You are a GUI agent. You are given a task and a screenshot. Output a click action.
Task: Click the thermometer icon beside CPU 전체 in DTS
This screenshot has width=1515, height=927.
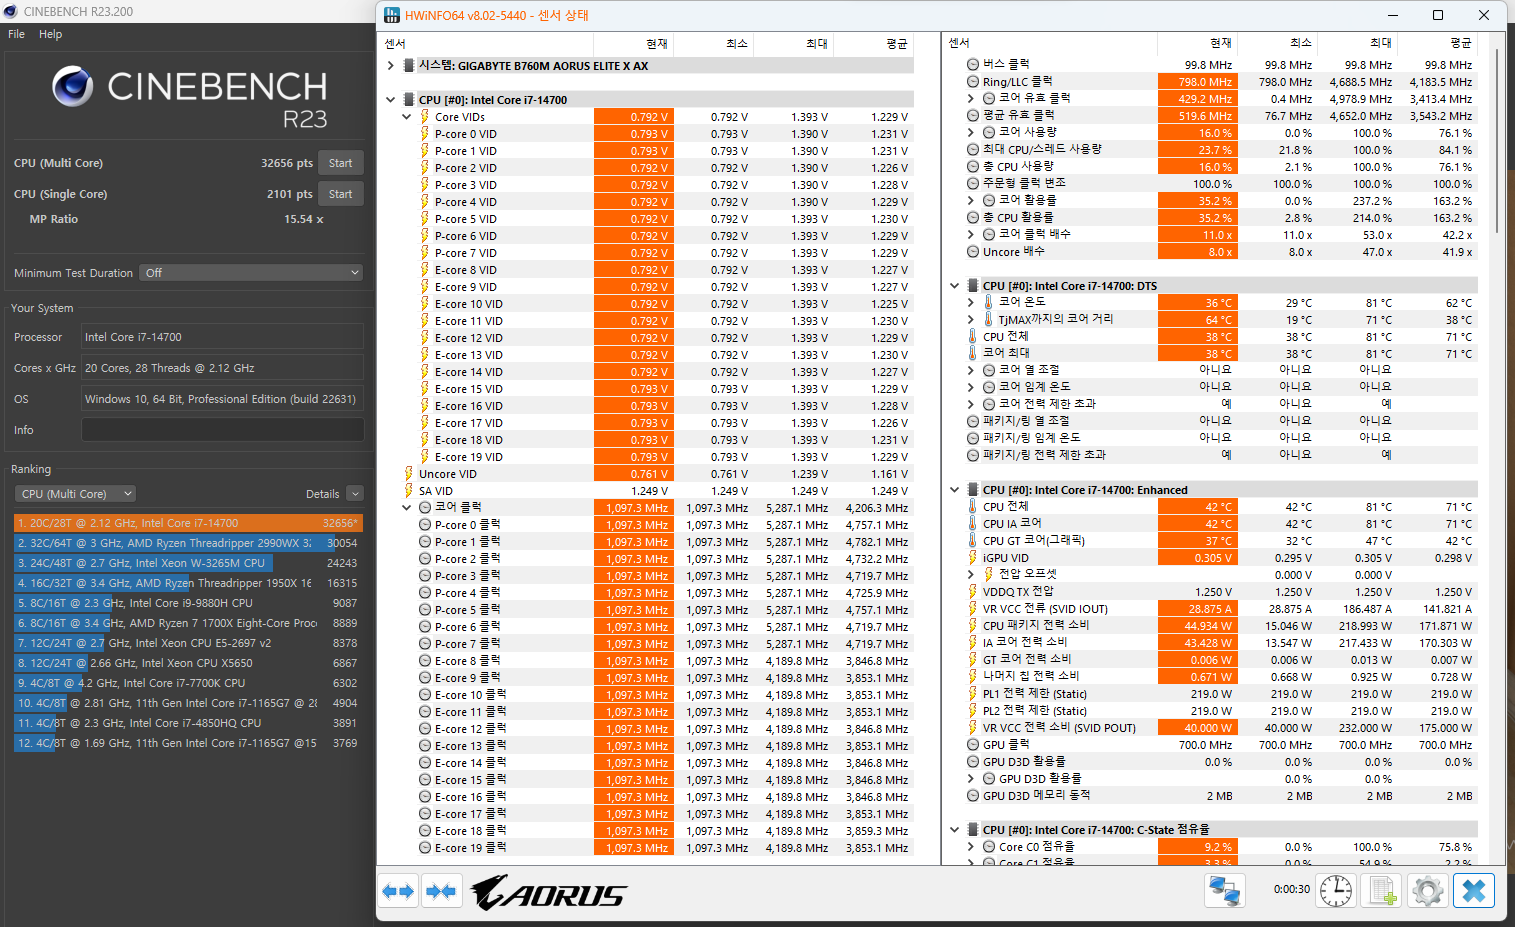(973, 336)
